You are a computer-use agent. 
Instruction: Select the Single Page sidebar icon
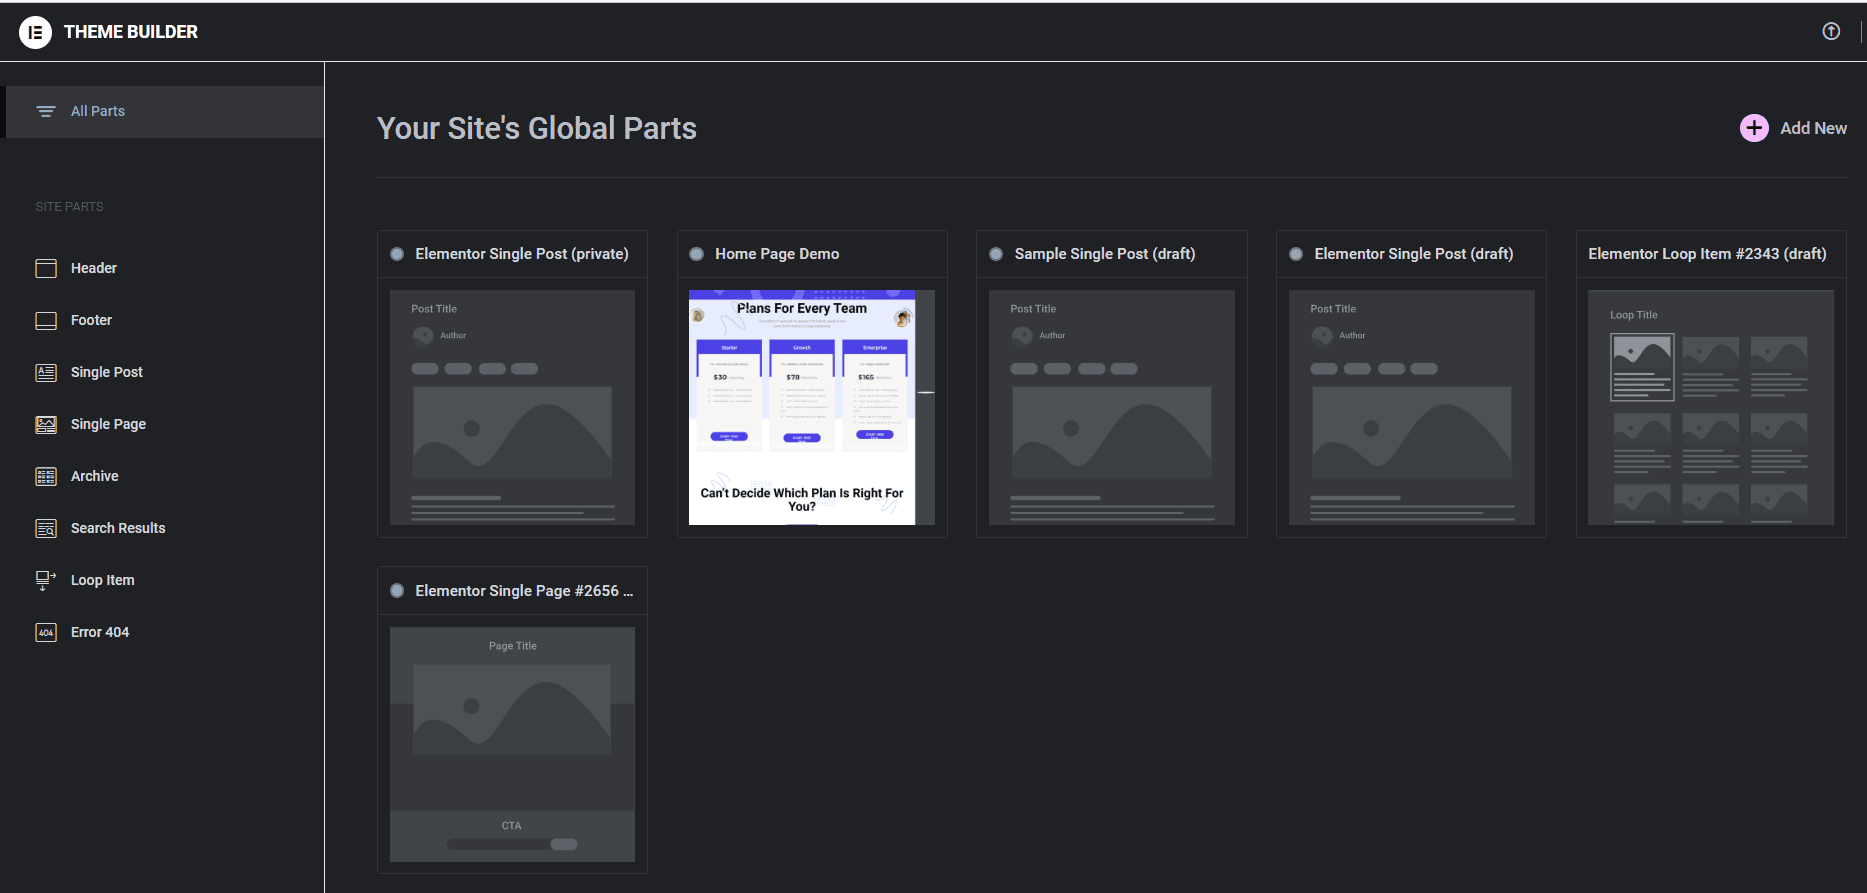click(x=46, y=424)
